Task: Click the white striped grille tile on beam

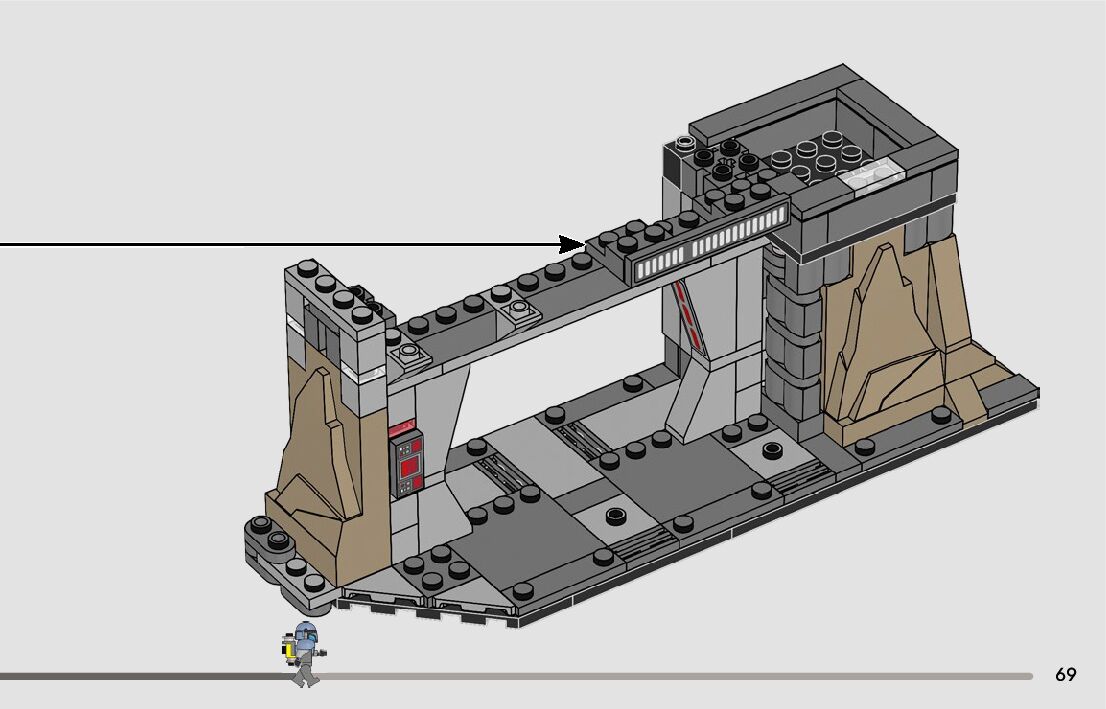Action: click(x=707, y=249)
